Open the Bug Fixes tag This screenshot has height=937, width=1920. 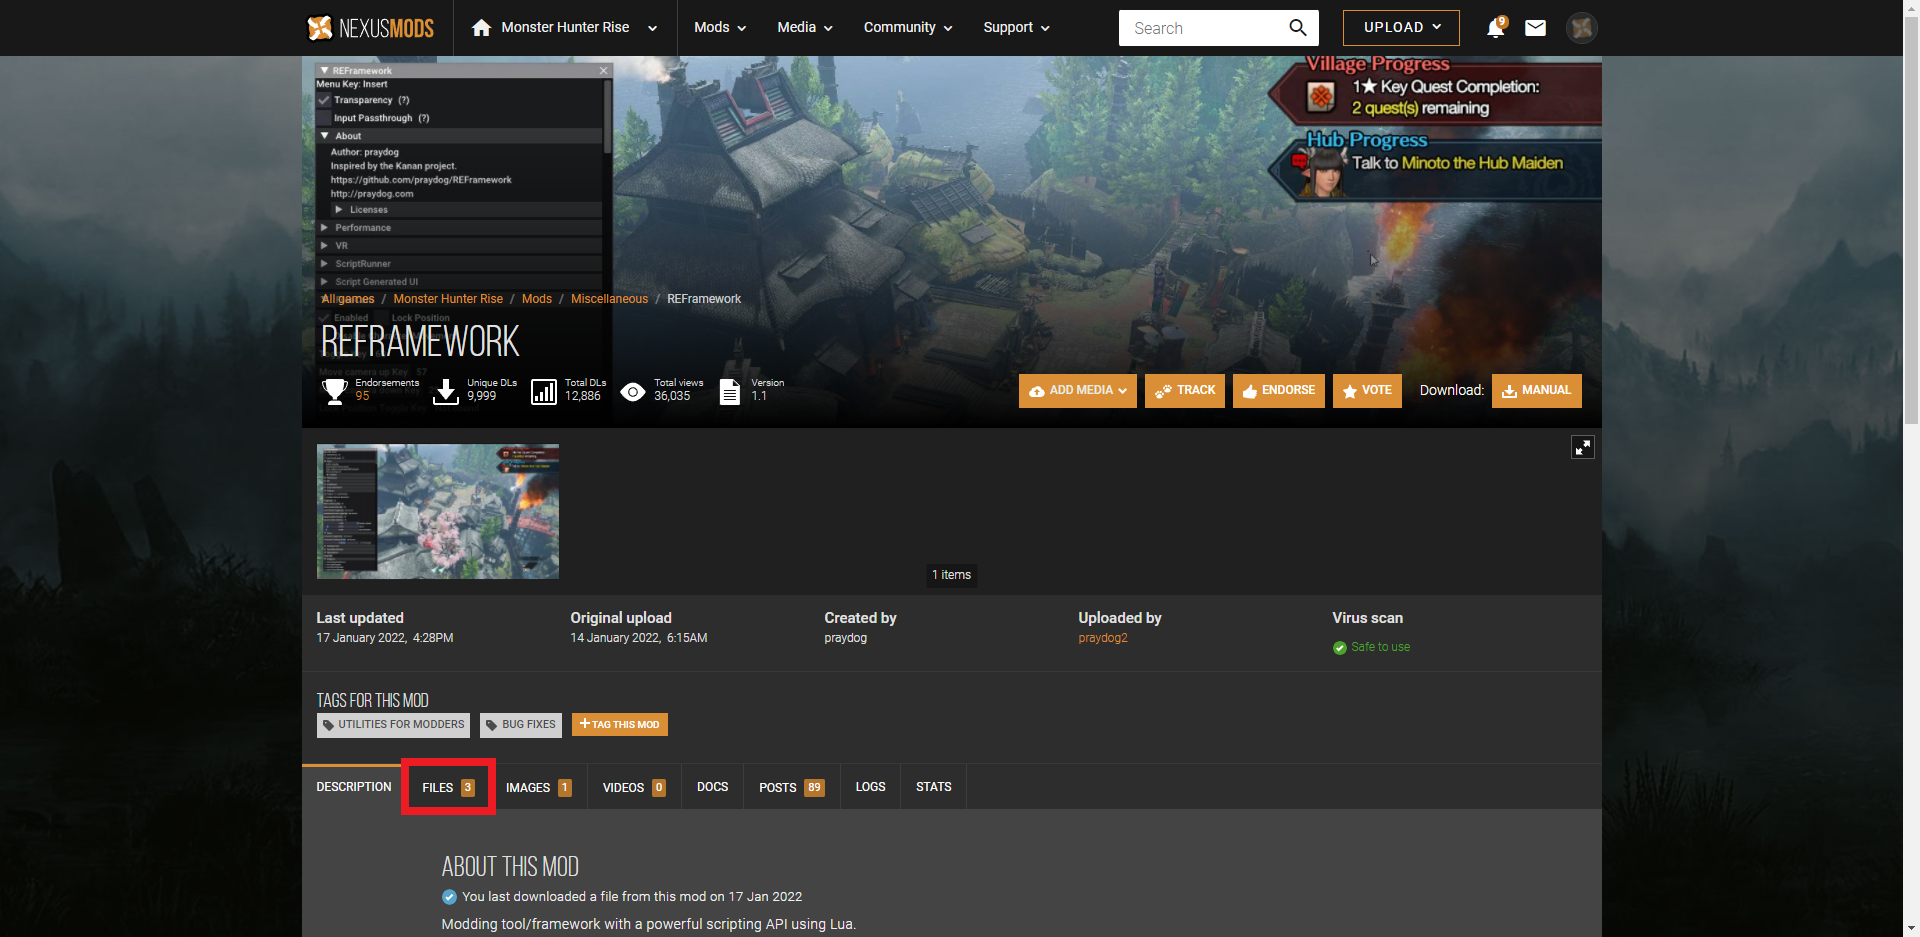(521, 725)
